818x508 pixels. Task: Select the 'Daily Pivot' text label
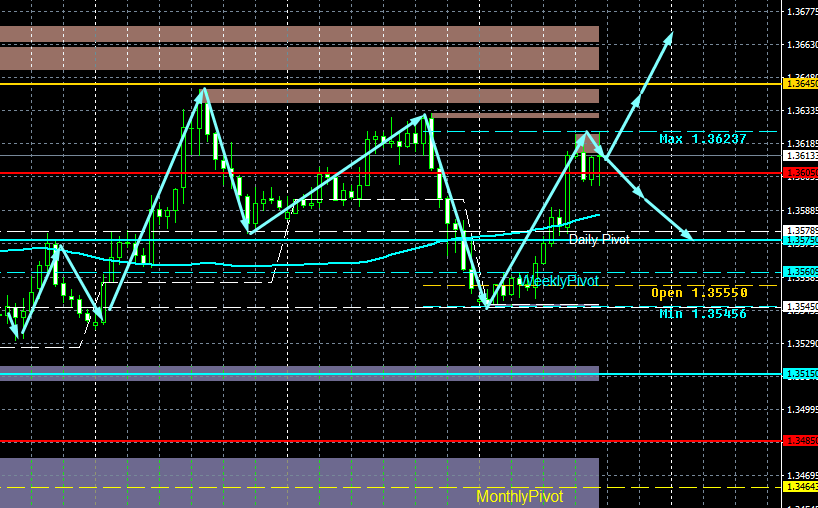(x=599, y=239)
